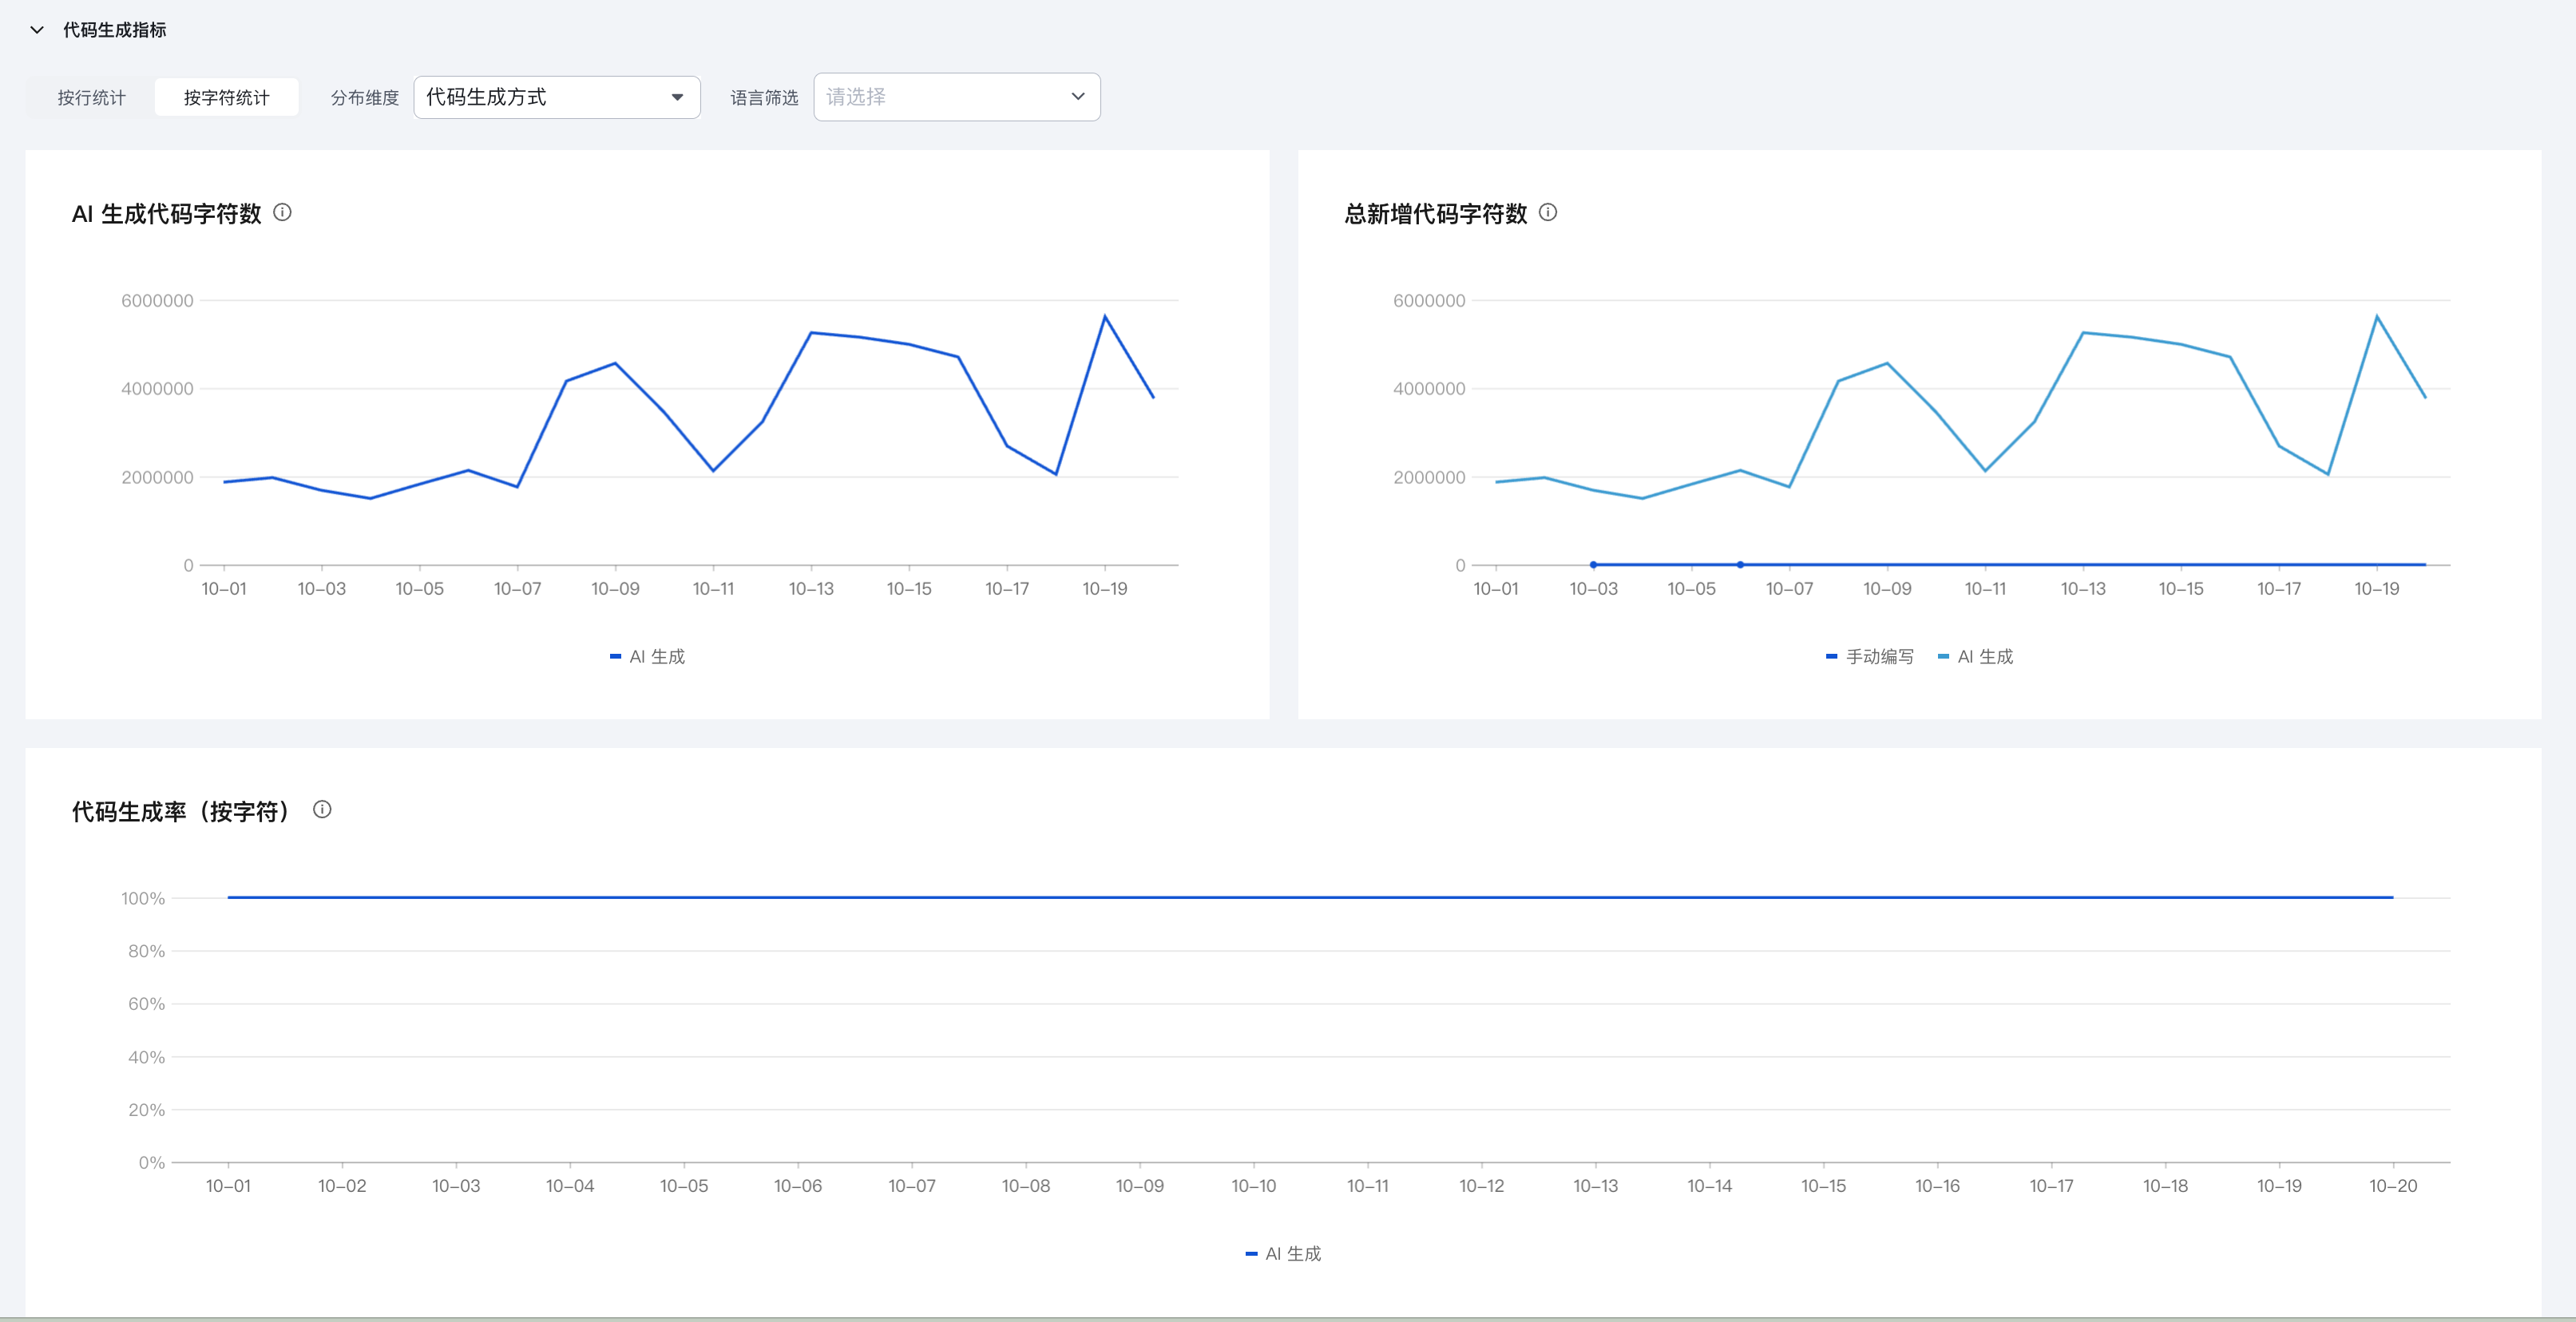Click the 分布维度 label
2576x1322 pixels.
click(x=365, y=98)
